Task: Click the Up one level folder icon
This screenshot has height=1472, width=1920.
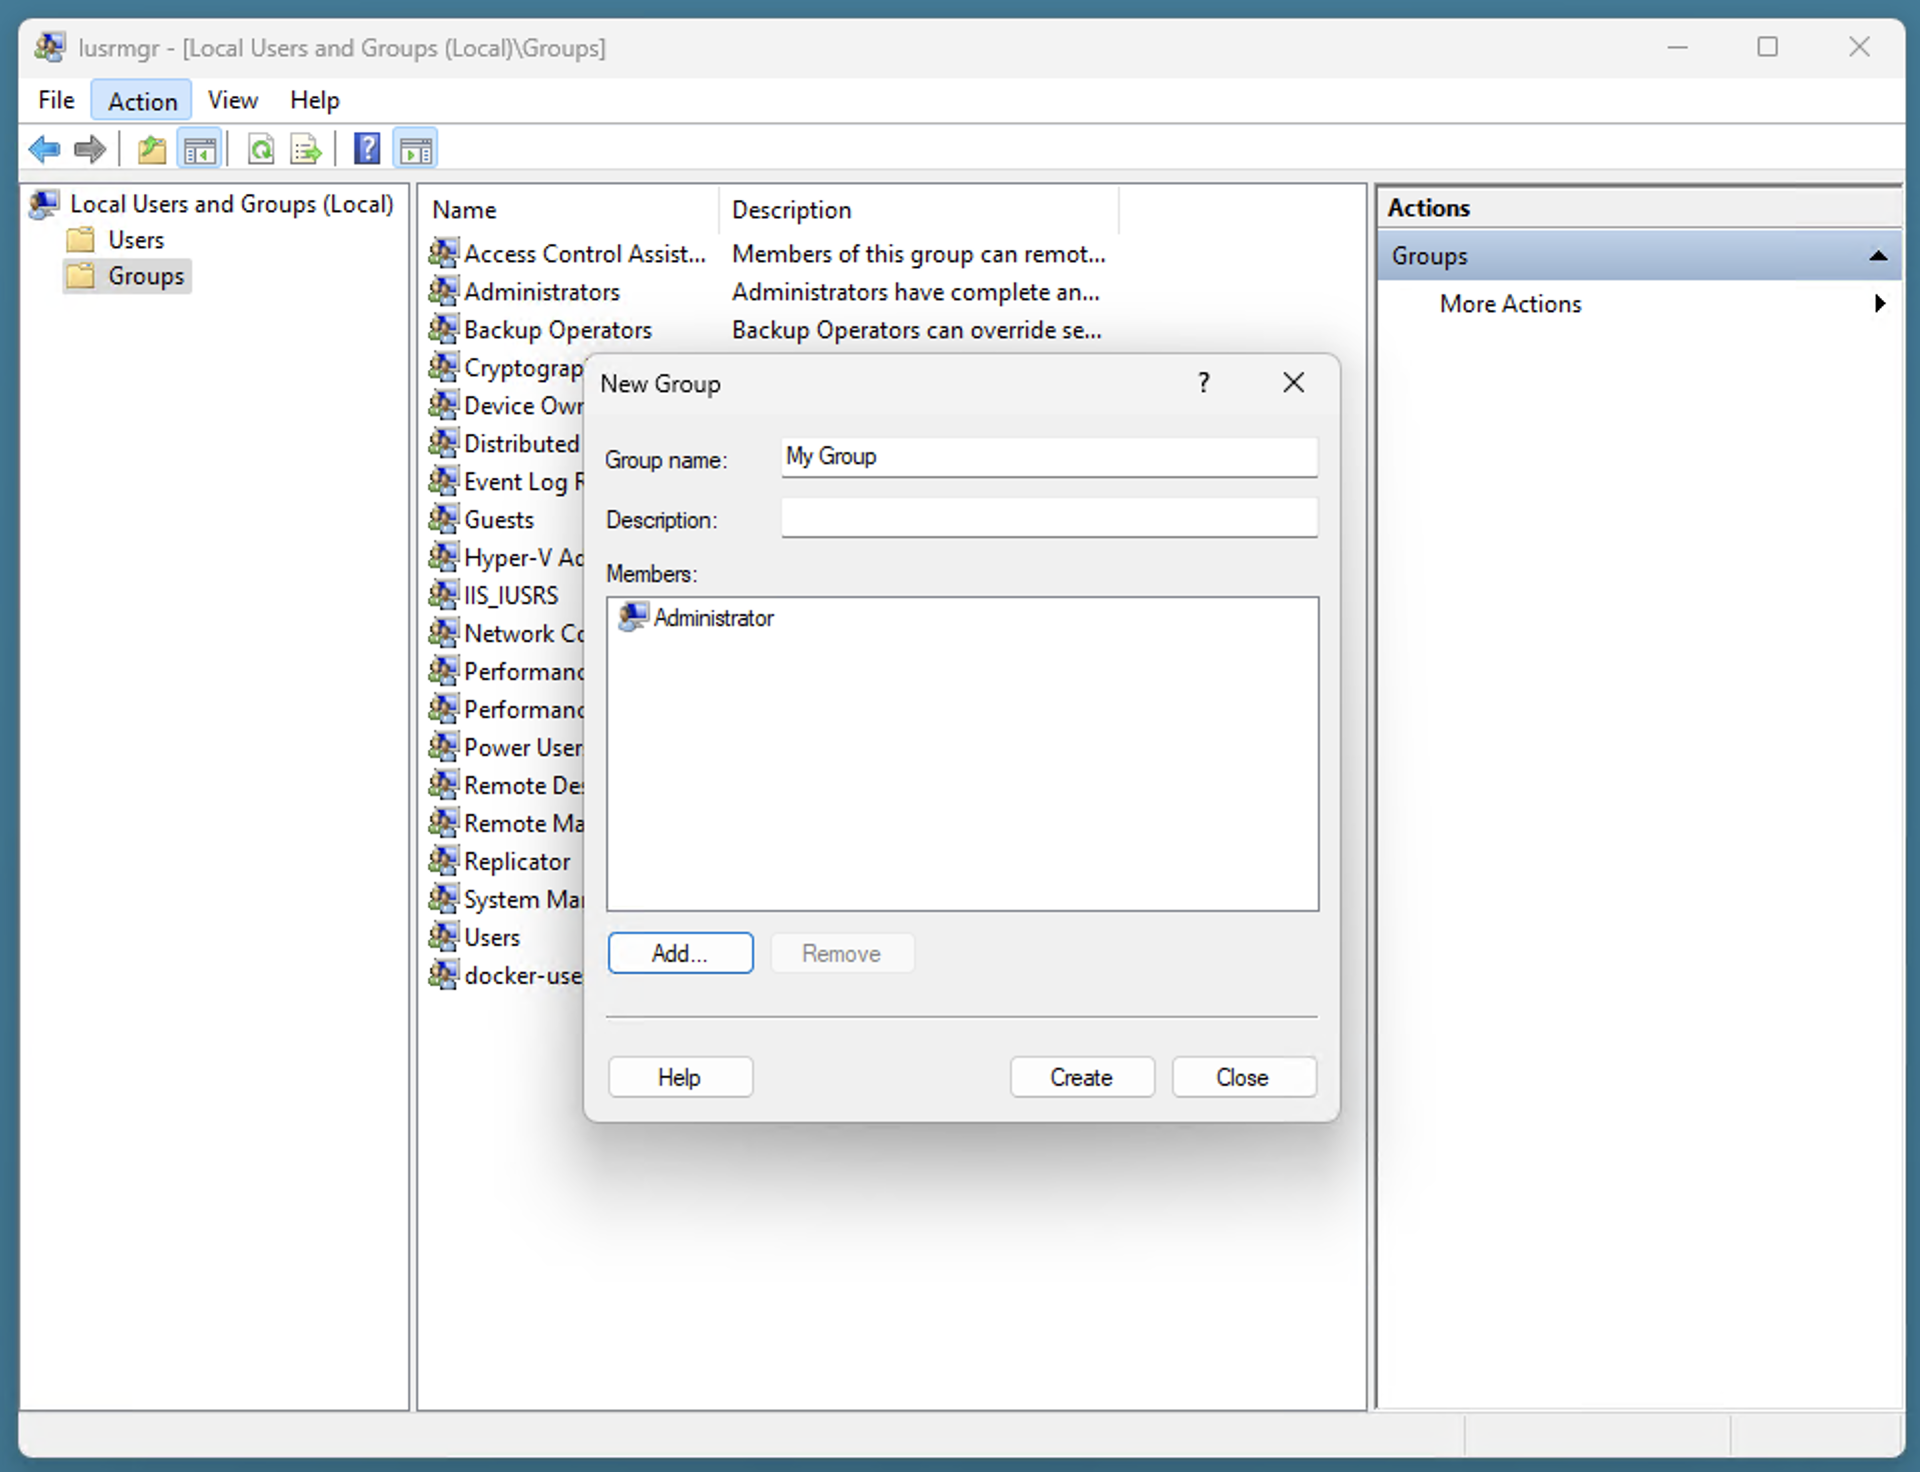Action: [151, 149]
